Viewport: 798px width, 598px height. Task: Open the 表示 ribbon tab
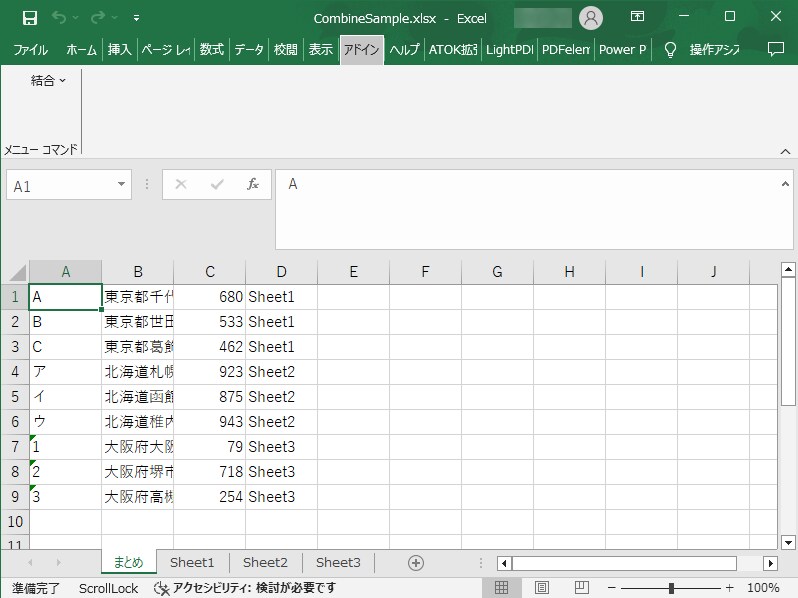pos(321,50)
